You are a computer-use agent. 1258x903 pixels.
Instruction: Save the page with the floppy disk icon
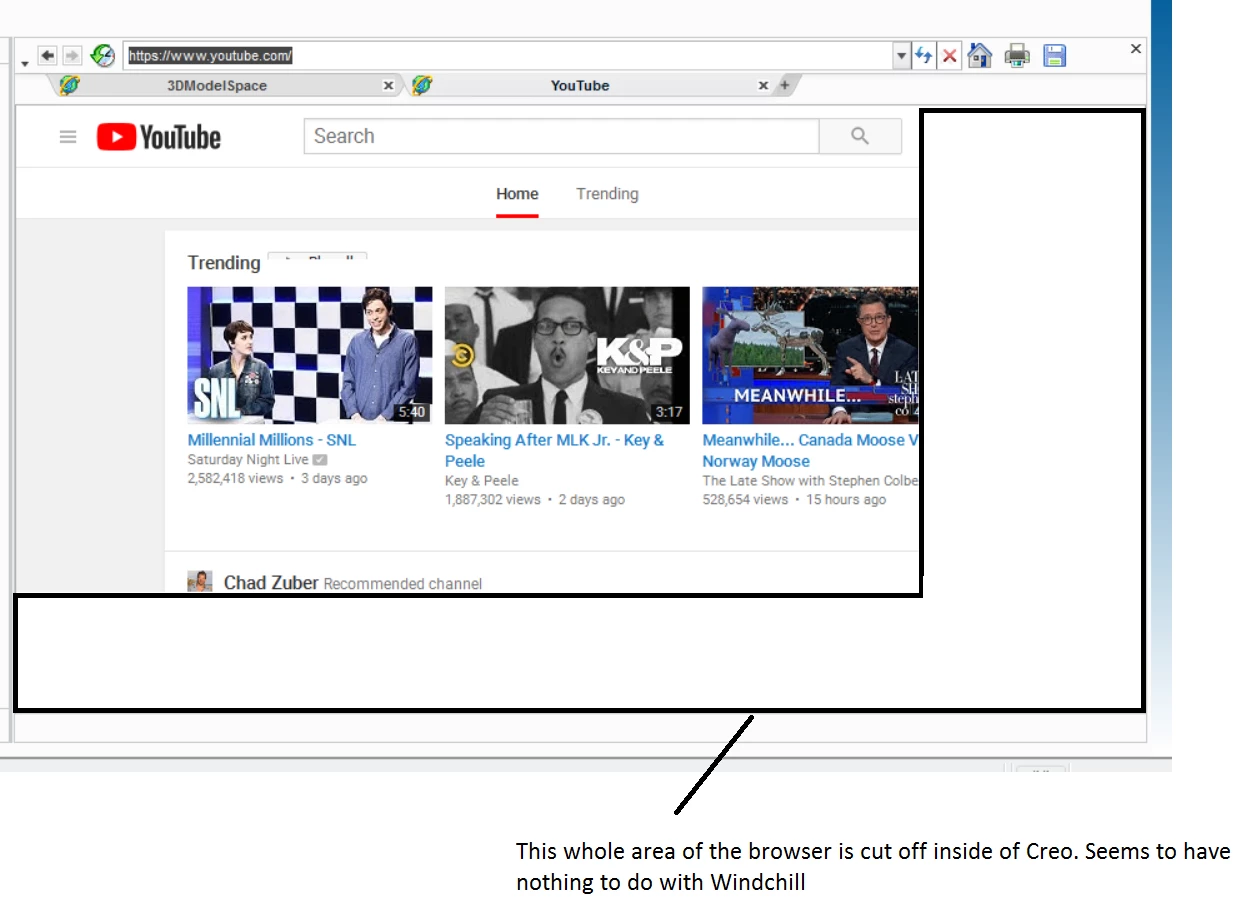[1054, 55]
